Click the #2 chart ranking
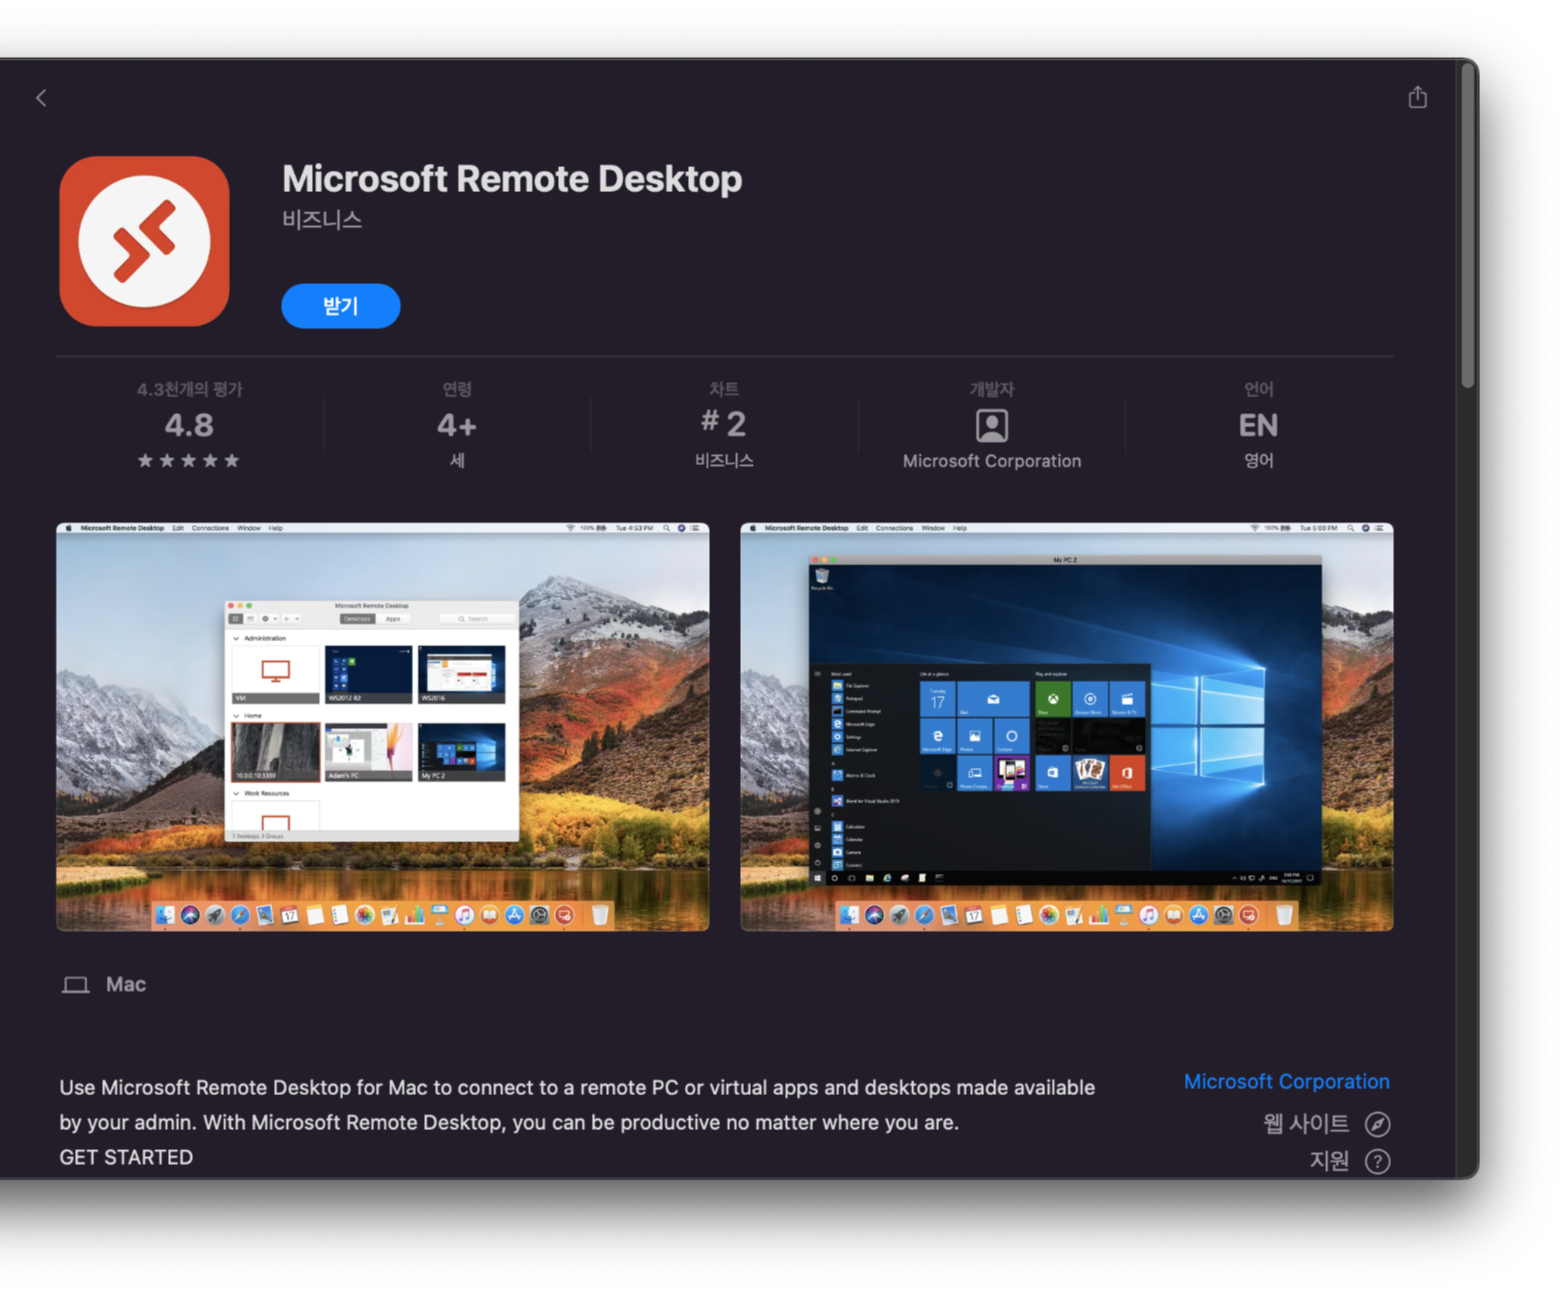This screenshot has width=1565, height=1293. [723, 424]
